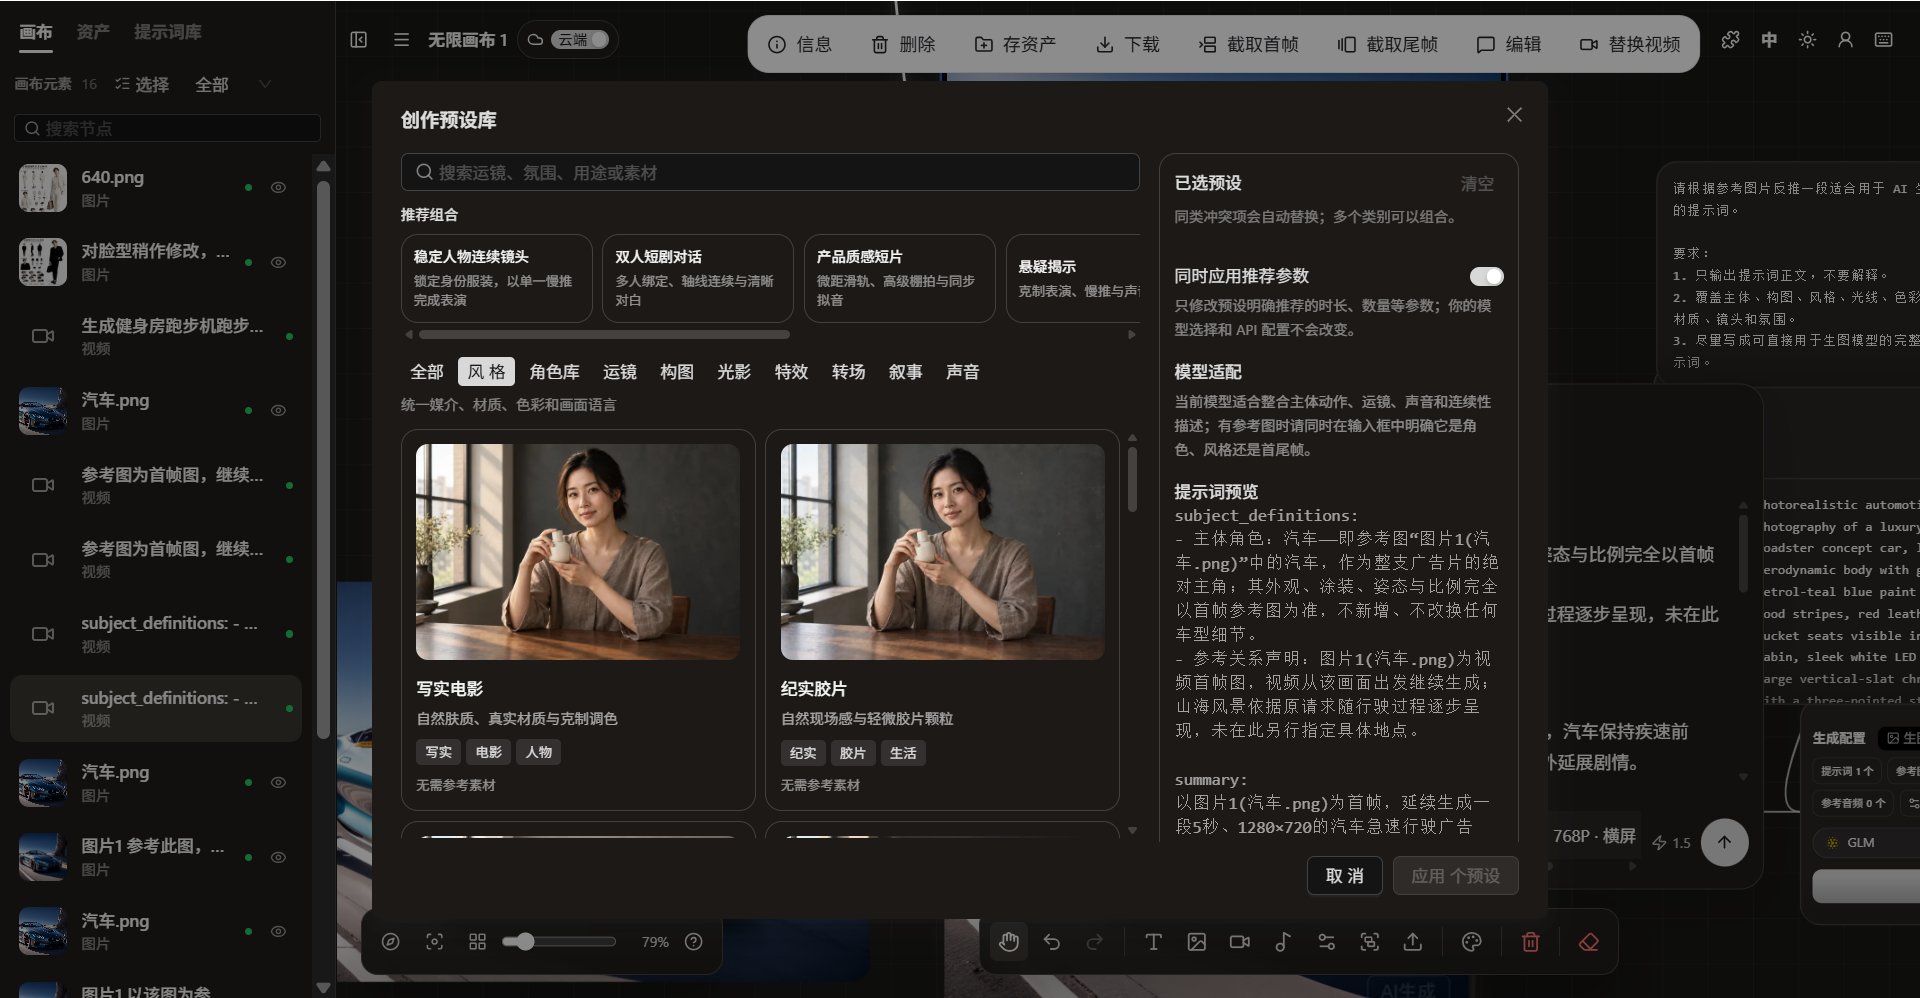The width and height of the screenshot is (1920, 998).
Task: Toggle the 云端 cloud switch
Action: click(580, 40)
